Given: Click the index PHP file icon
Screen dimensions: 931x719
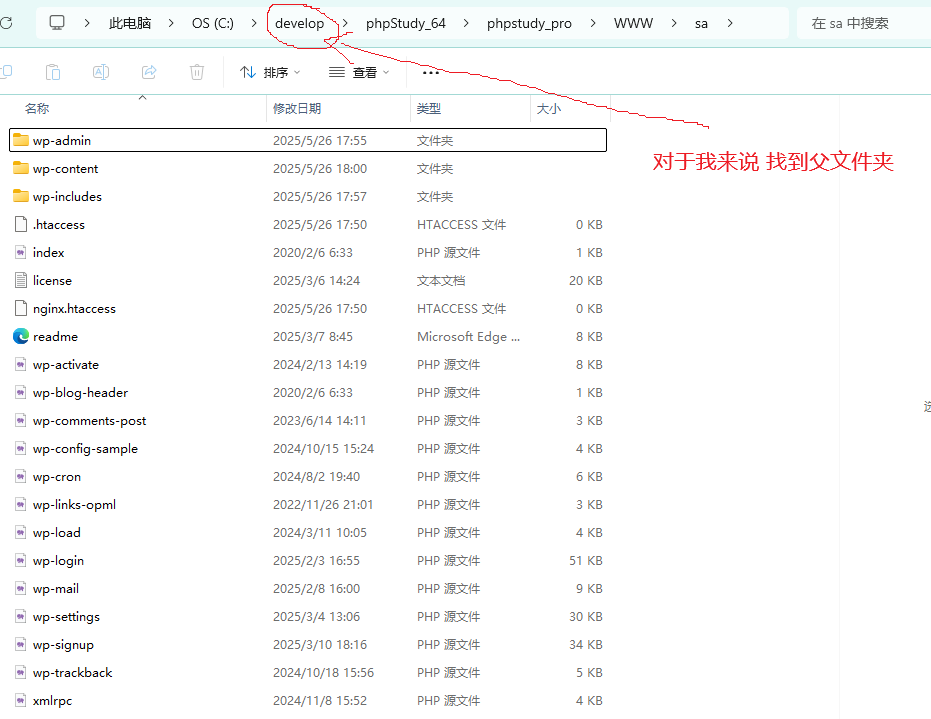Looking at the screenshot, I should (21, 252).
